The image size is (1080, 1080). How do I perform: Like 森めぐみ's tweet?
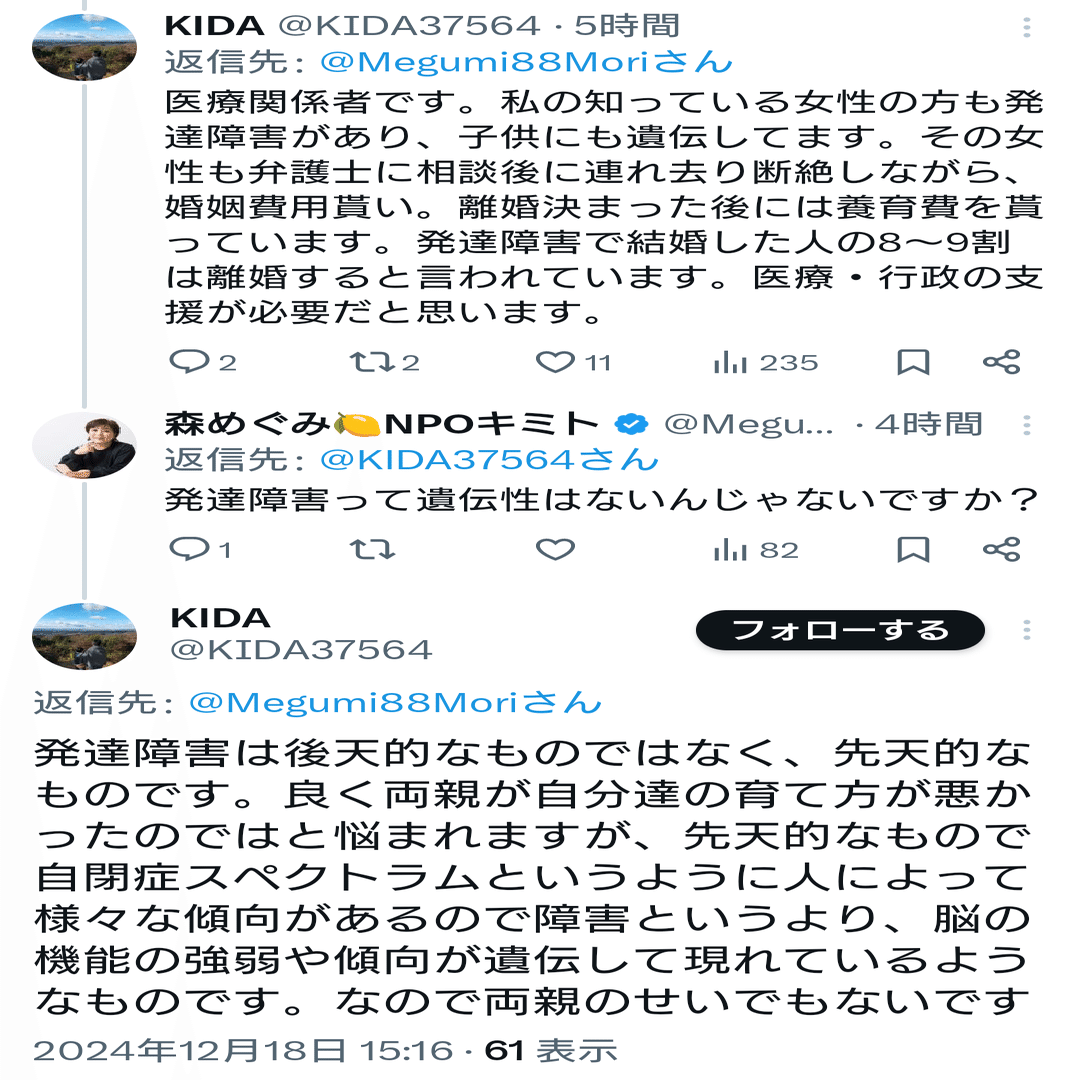[x=555, y=549]
